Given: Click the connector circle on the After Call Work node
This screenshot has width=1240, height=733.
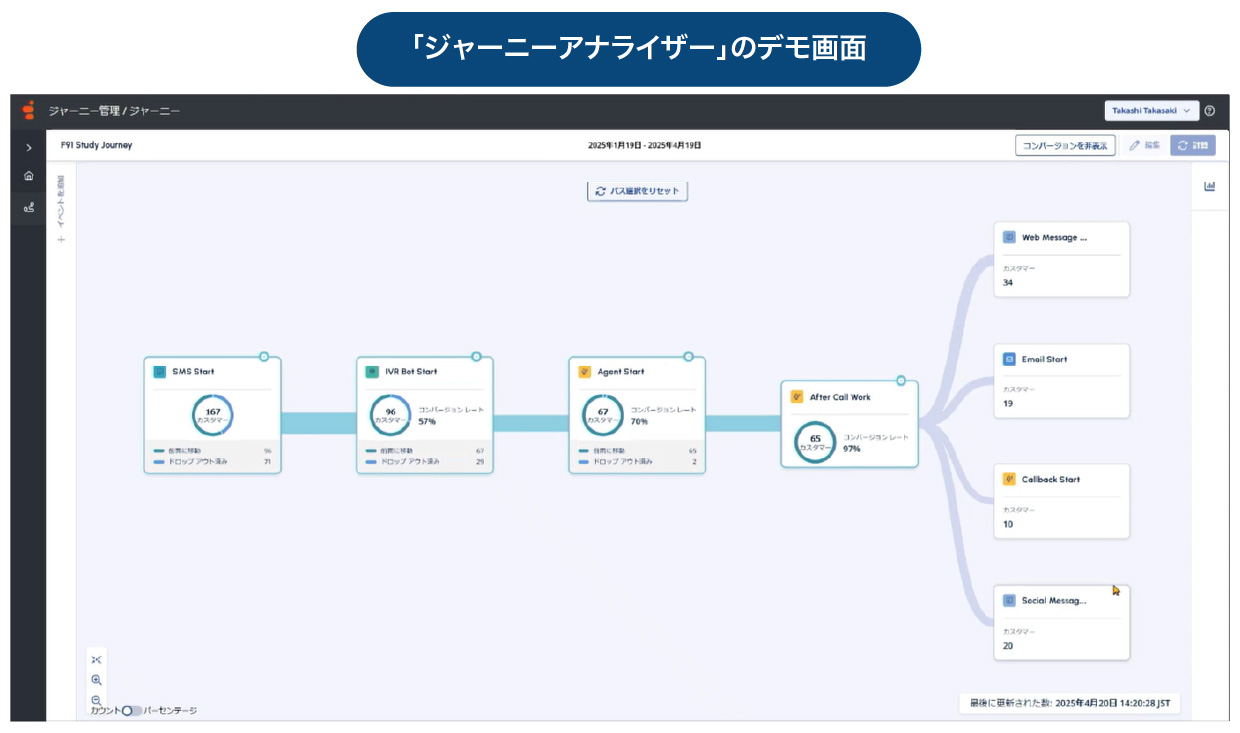Looking at the screenshot, I should tap(901, 380).
